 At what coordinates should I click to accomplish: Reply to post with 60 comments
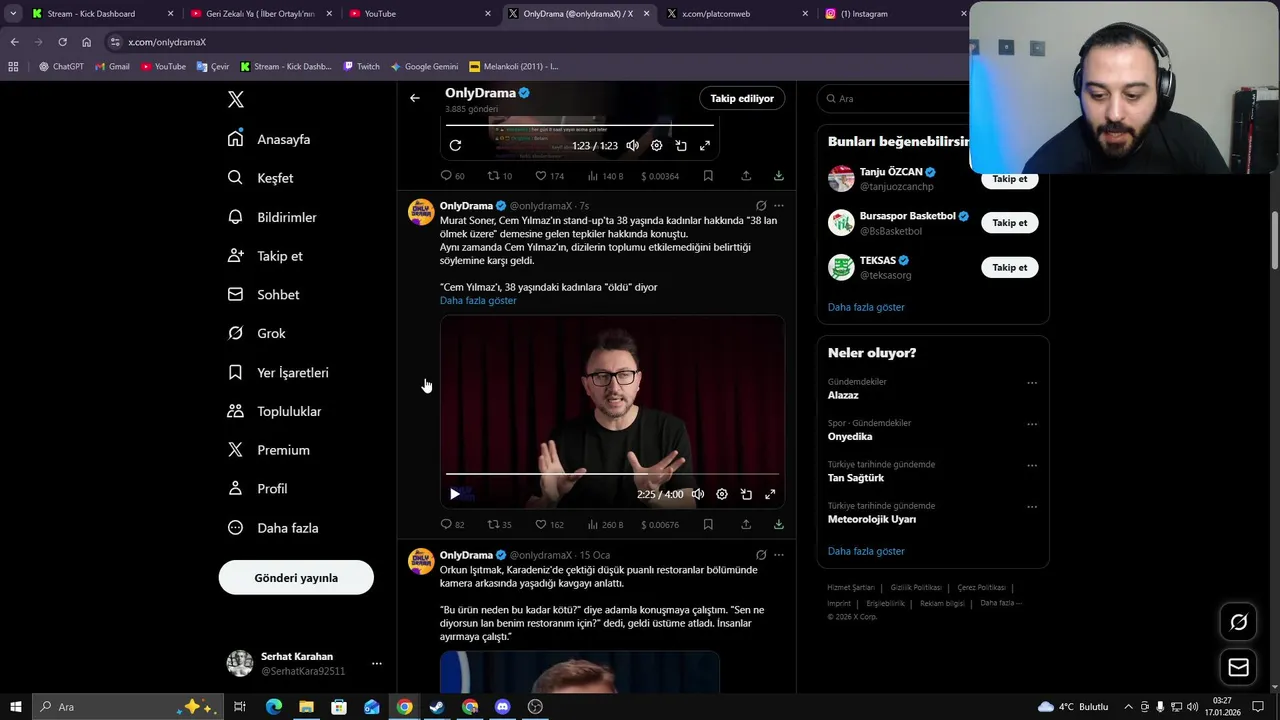(452, 176)
